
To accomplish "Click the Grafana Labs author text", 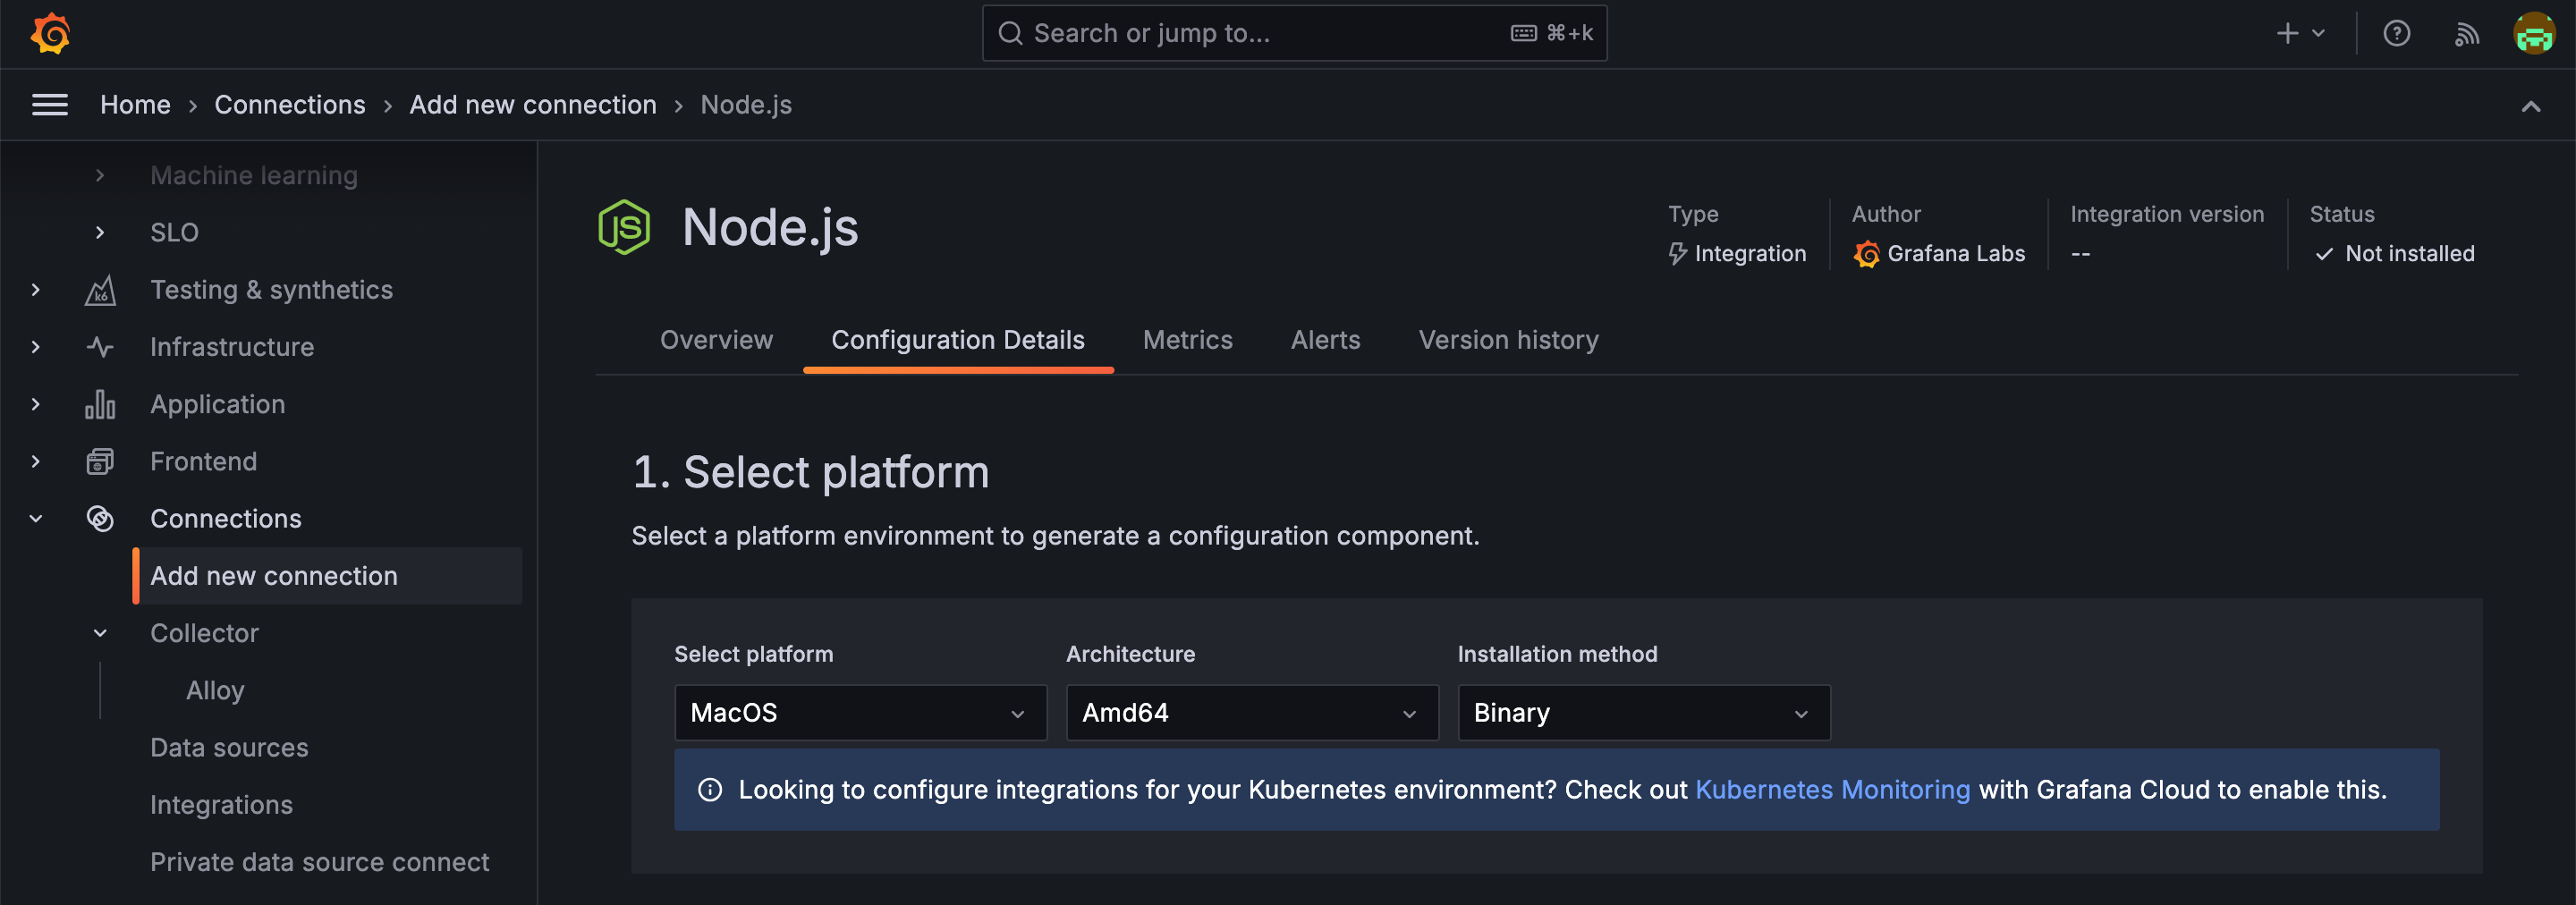I will (1956, 254).
